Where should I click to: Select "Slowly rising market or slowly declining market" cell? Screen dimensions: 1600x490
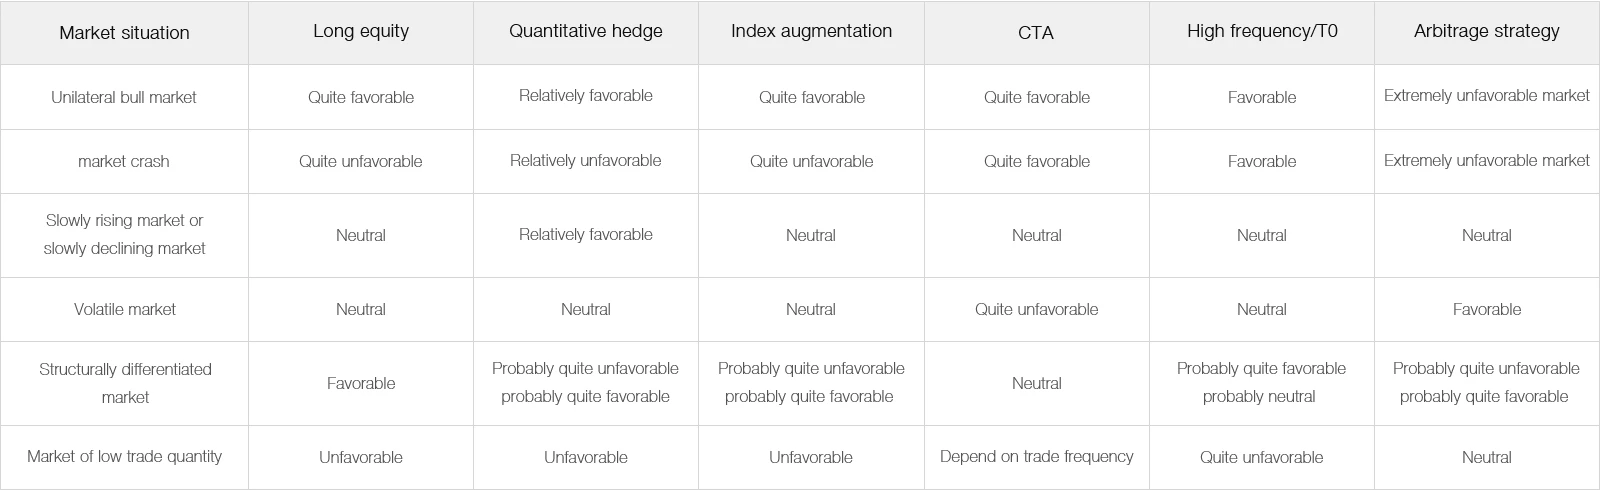tap(124, 234)
